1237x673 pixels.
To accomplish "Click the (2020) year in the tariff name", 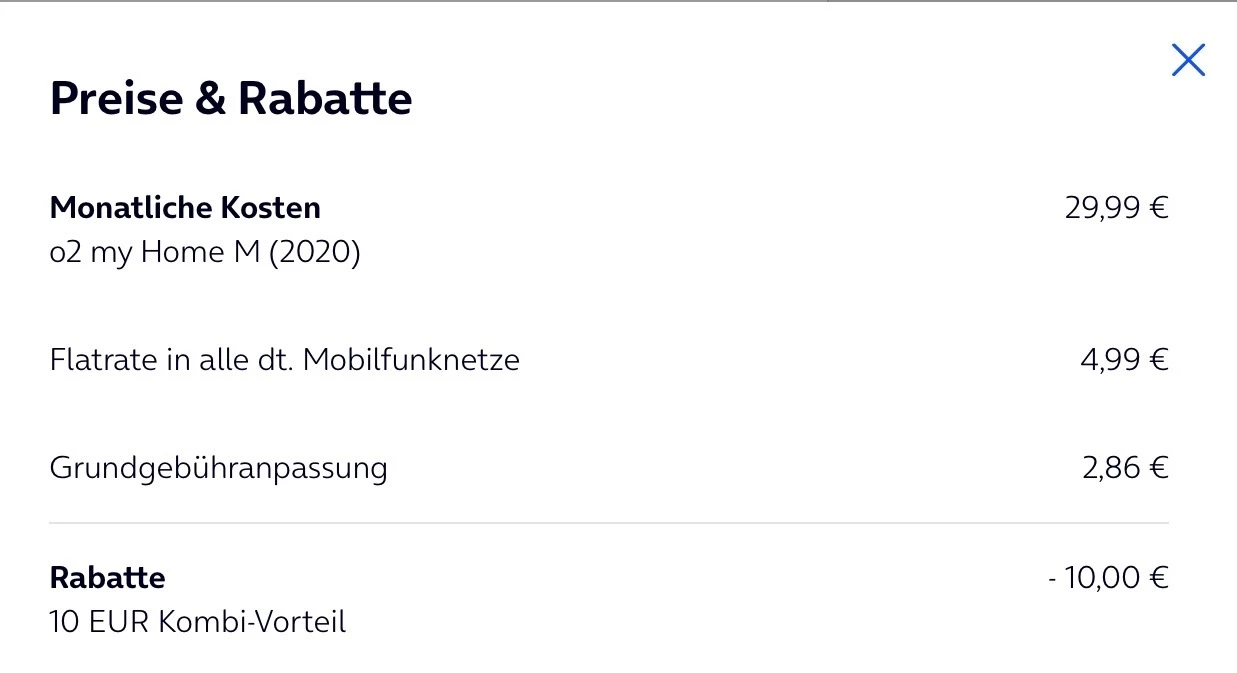I will click(x=313, y=252).
